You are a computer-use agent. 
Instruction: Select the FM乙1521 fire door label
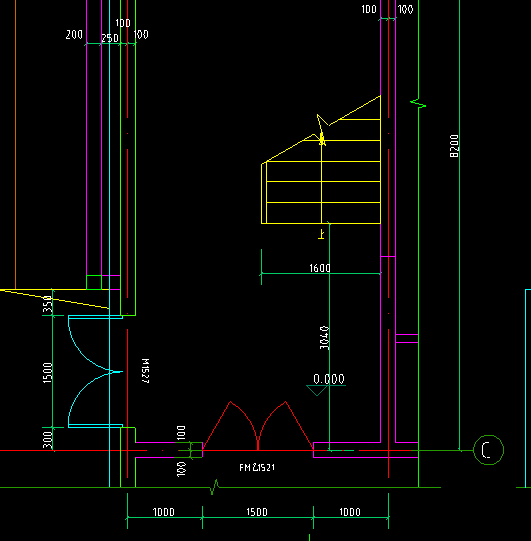(x=257, y=468)
